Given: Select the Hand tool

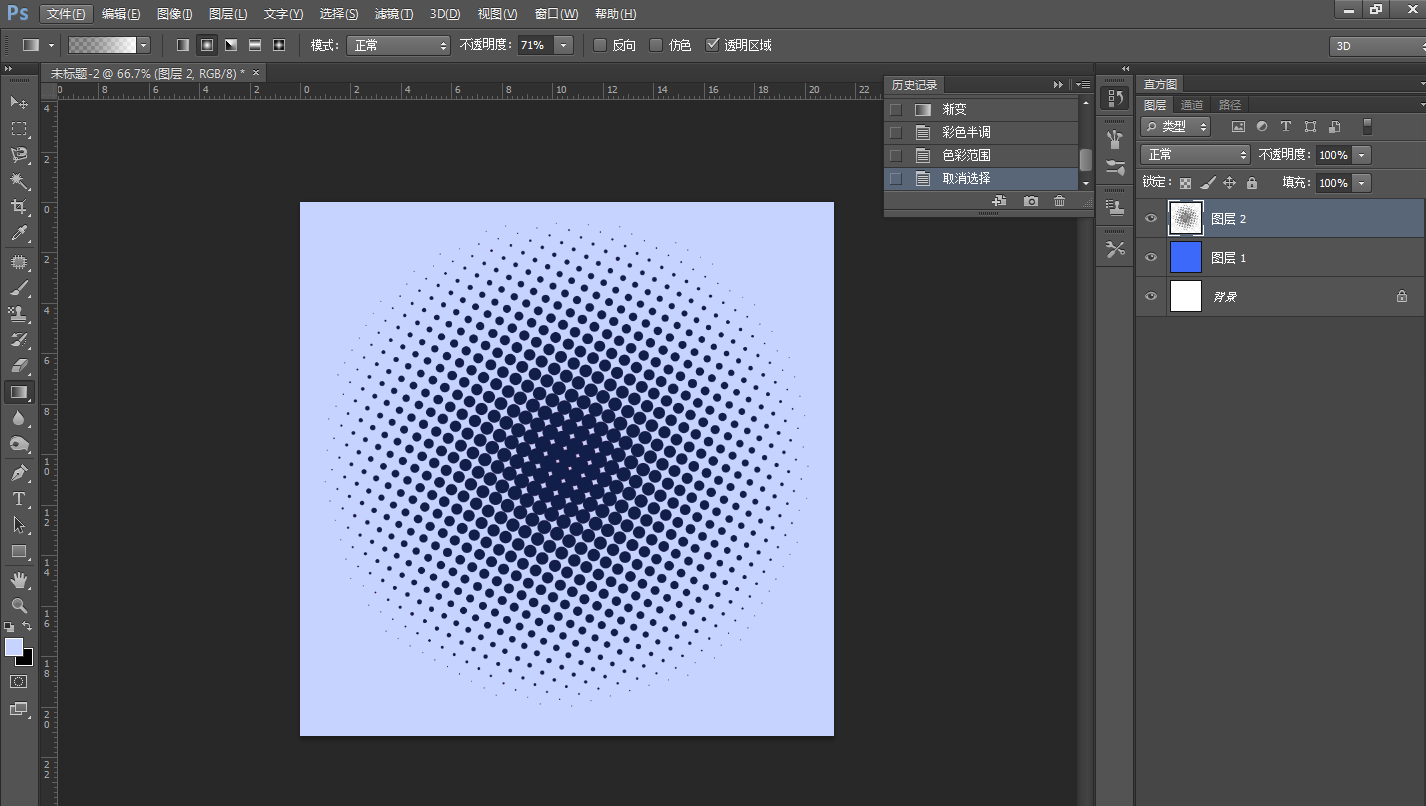Looking at the screenshot, I should 19,579.
